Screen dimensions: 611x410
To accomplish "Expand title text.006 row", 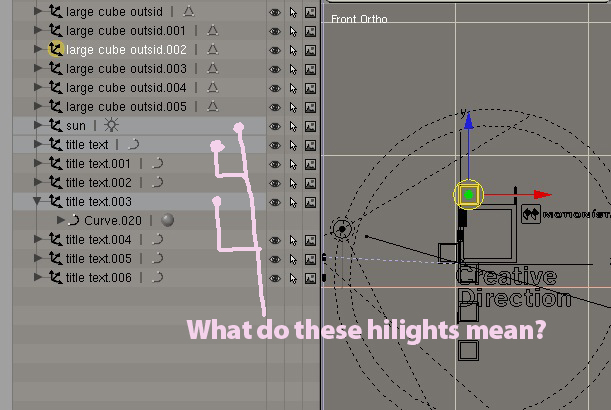I will click(38, 277).
